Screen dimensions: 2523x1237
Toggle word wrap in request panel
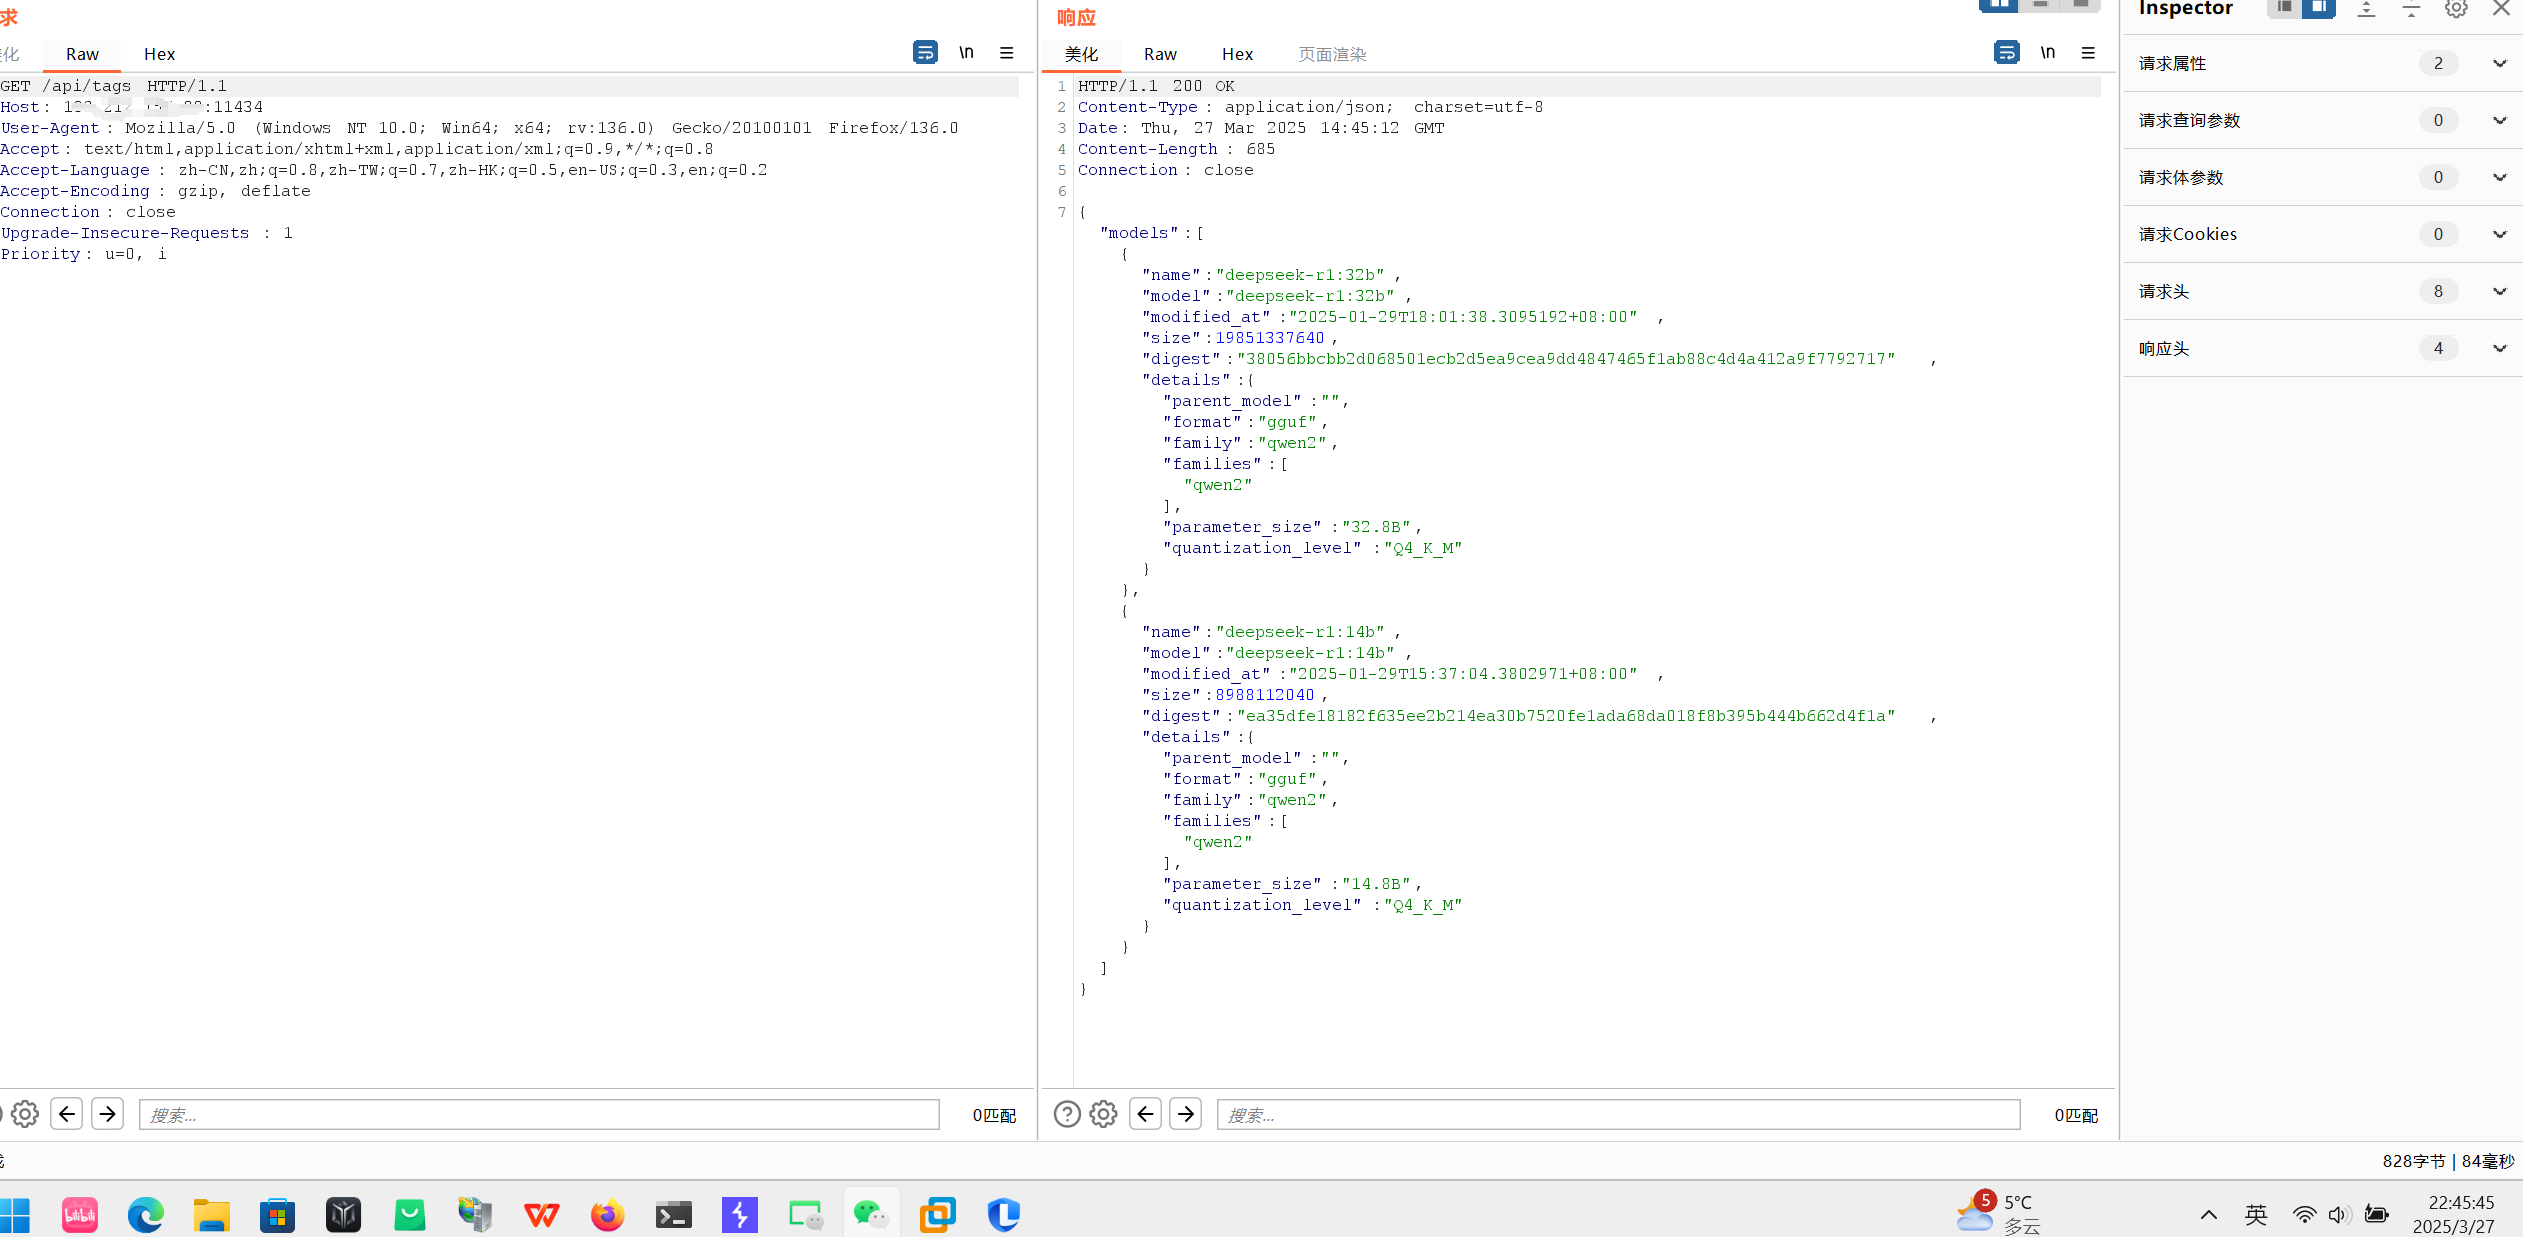pyautogui.click(x=925, y=52)
